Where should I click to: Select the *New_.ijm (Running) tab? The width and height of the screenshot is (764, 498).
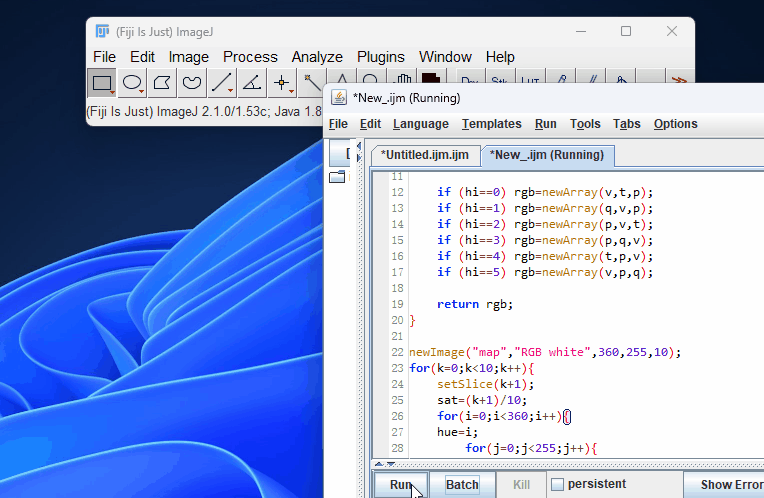point(547,155)
